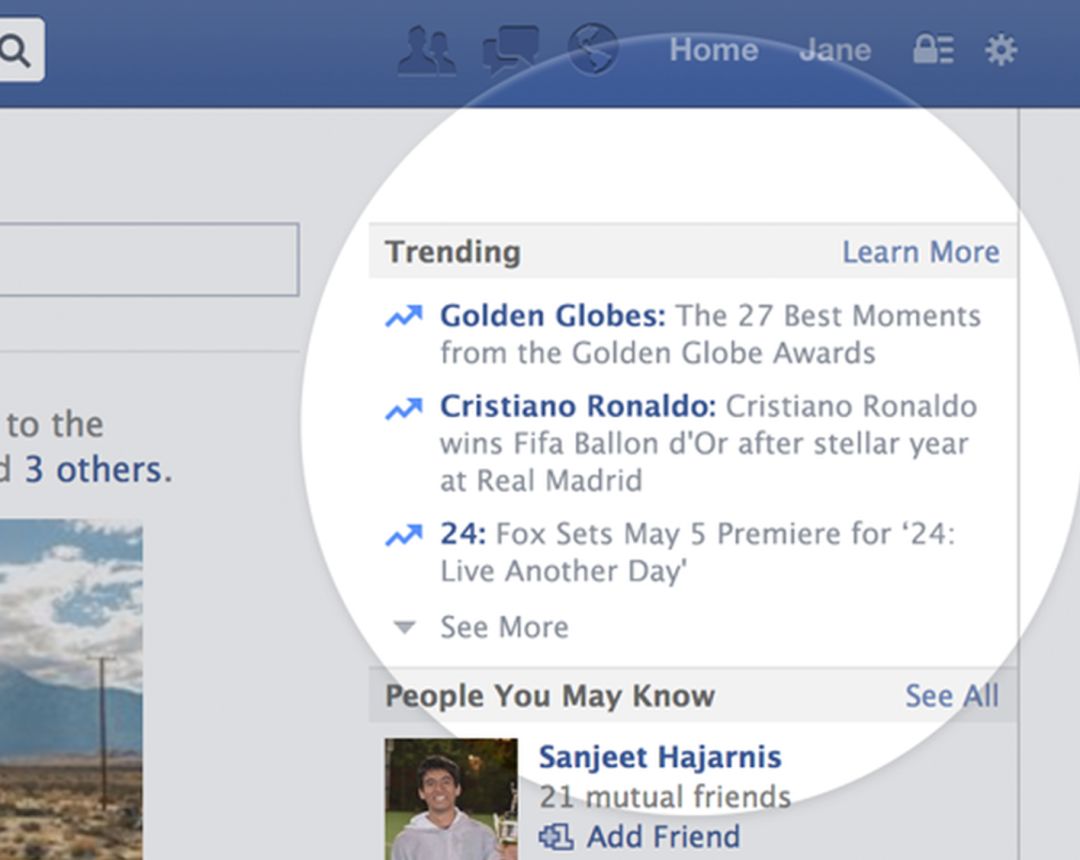Click the status text input box

(x=148, y=259)
